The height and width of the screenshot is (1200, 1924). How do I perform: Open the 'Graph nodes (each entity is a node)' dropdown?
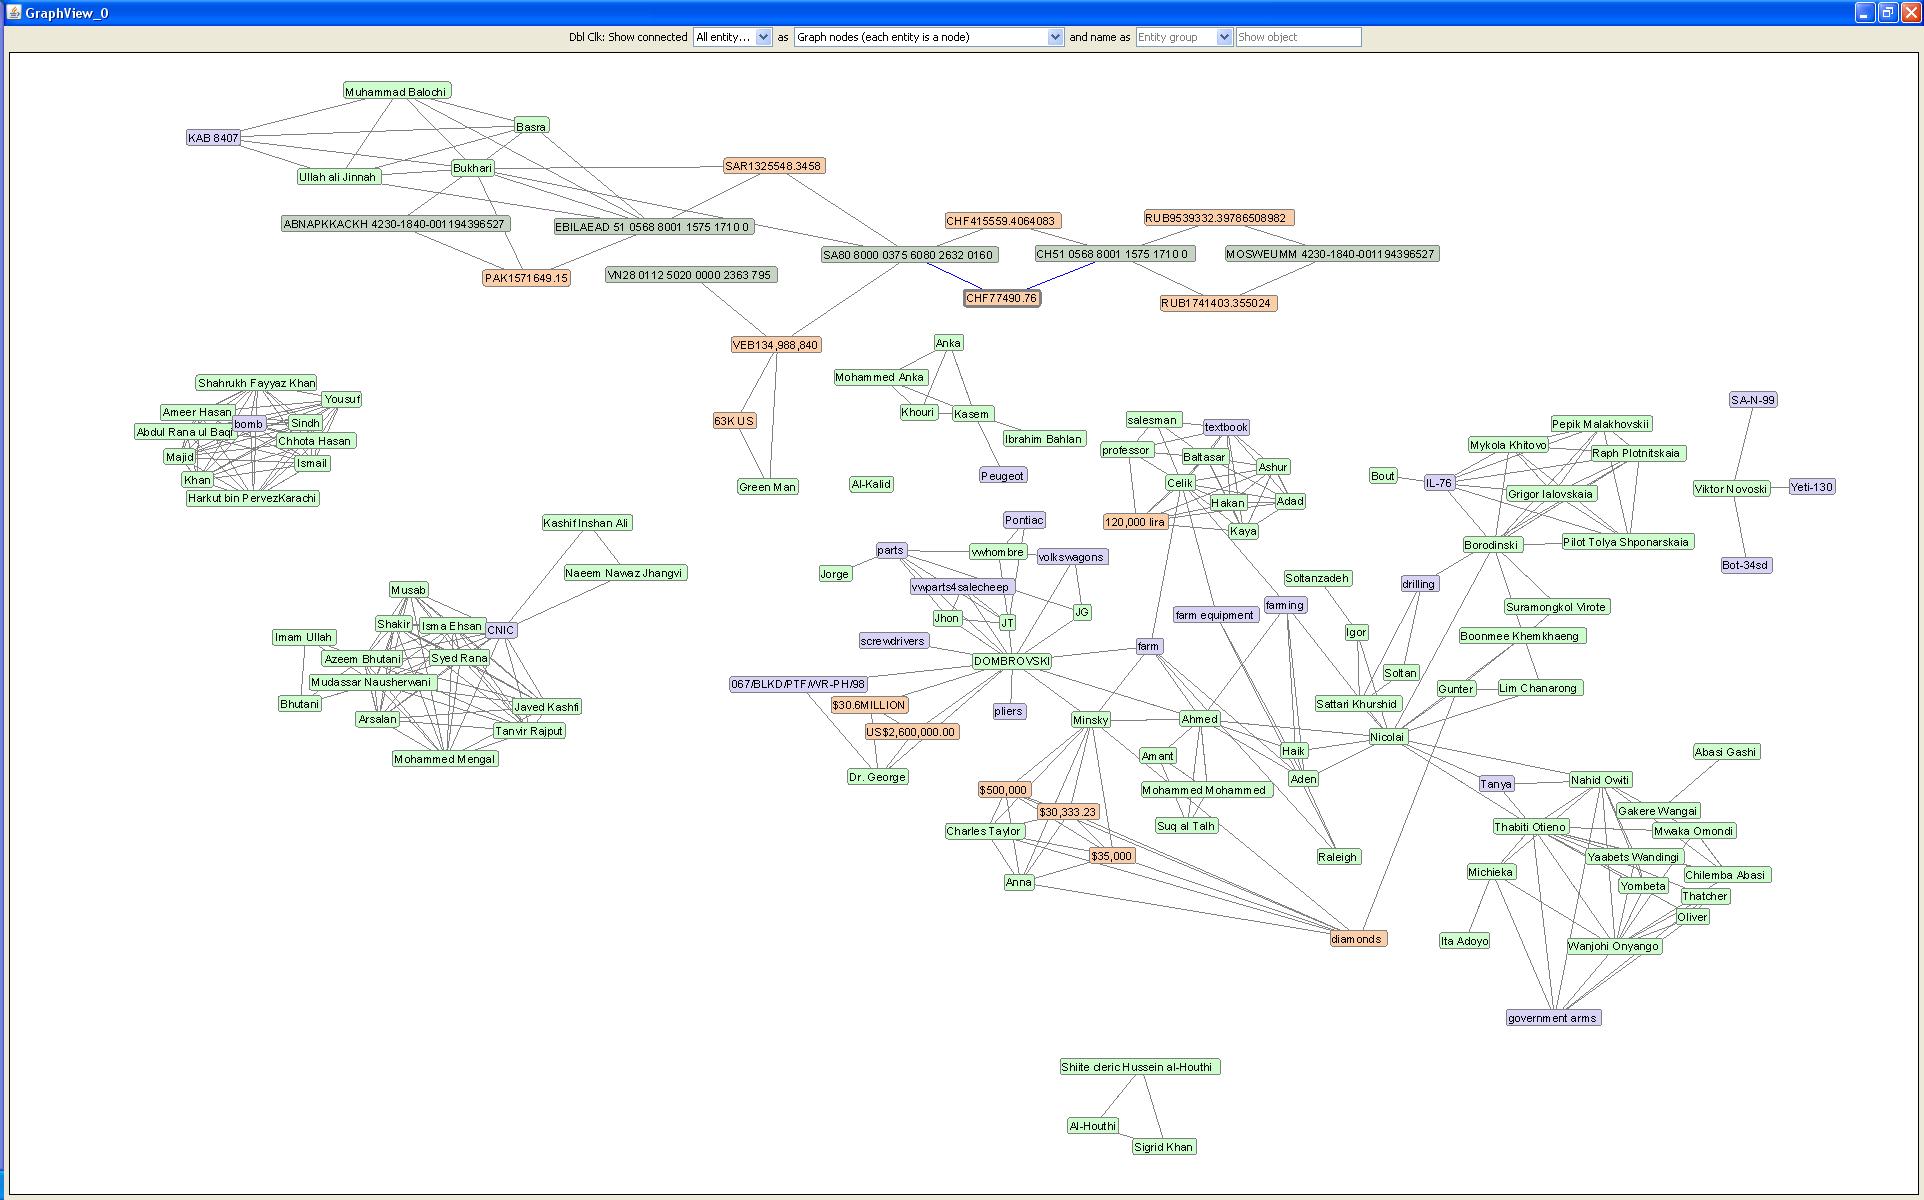[928, 37]
